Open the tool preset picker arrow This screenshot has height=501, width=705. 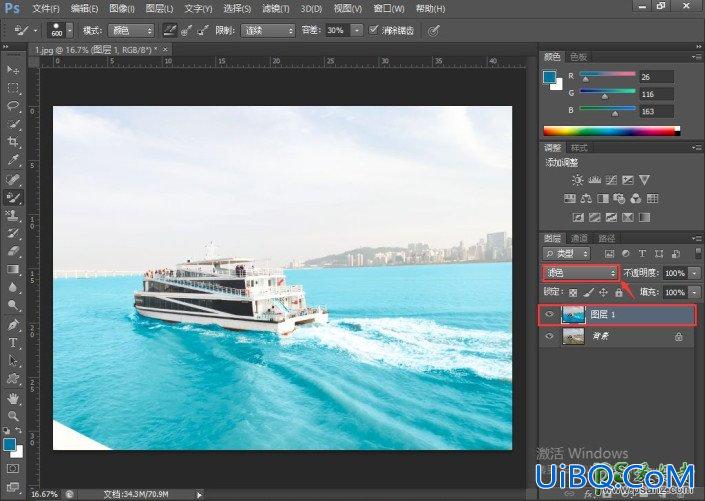(x=36, y=31)
